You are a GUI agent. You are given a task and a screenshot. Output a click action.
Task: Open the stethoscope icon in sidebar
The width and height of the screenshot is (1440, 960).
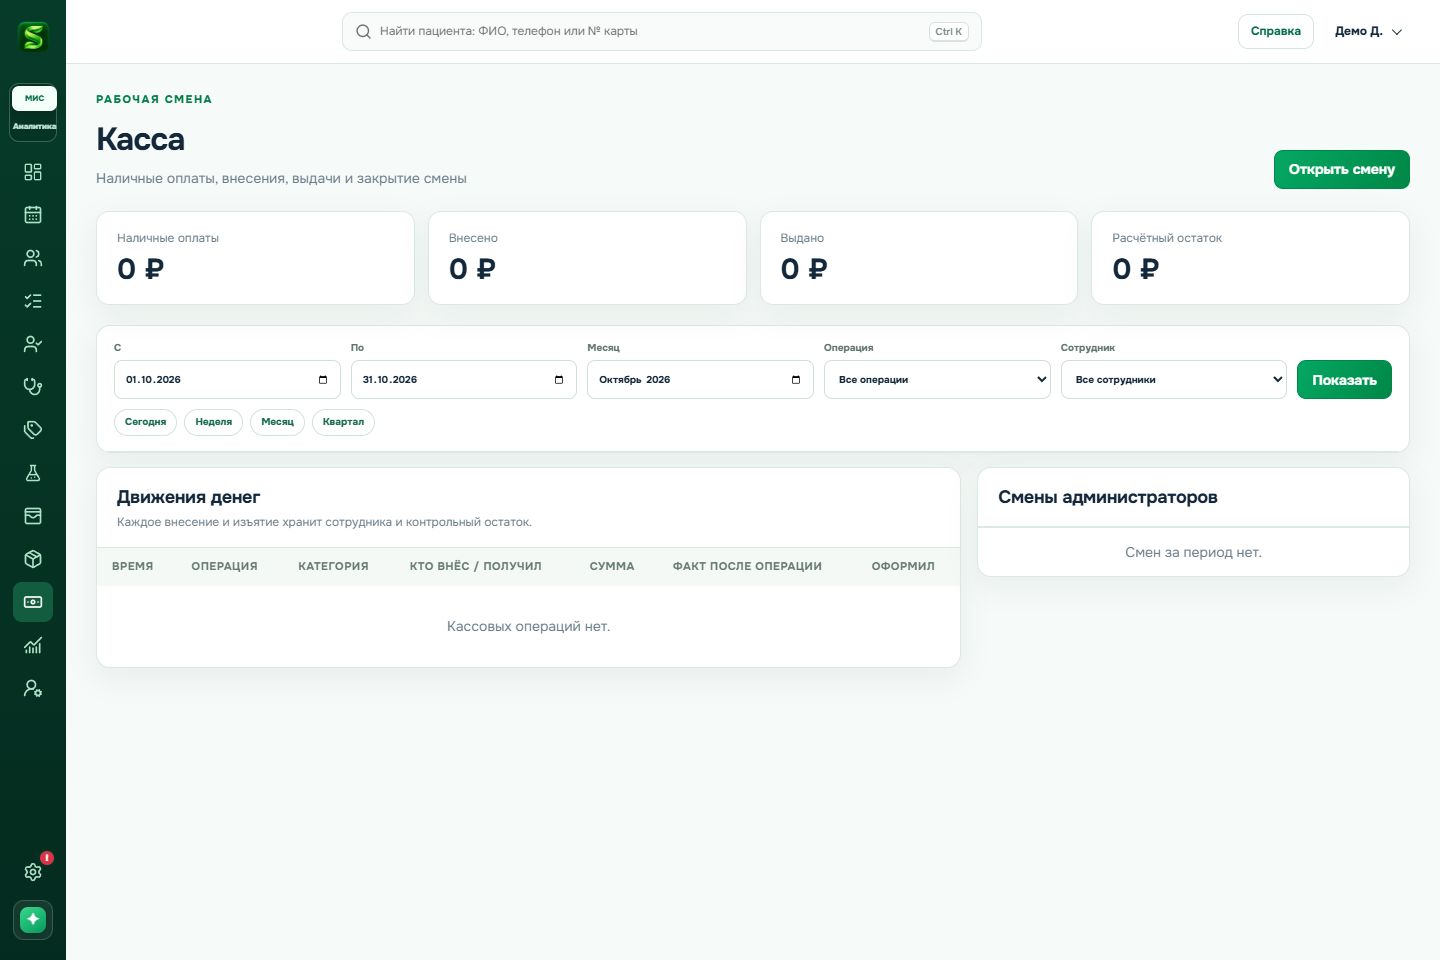click(33, 387)
